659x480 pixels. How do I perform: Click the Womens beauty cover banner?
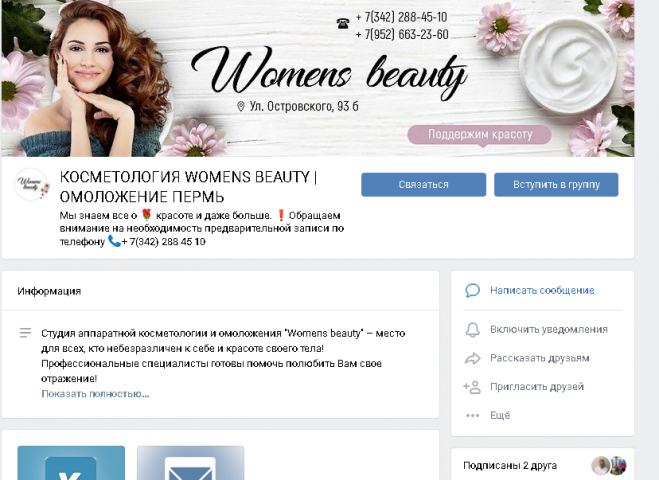coord(318,78)
